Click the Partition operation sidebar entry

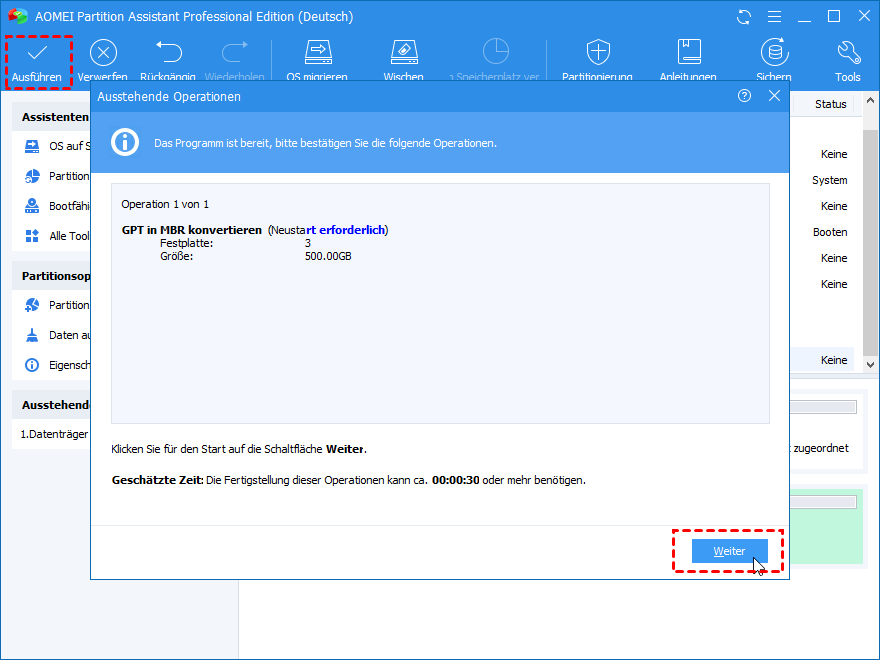pyautogui.click(x=57, y=305)
